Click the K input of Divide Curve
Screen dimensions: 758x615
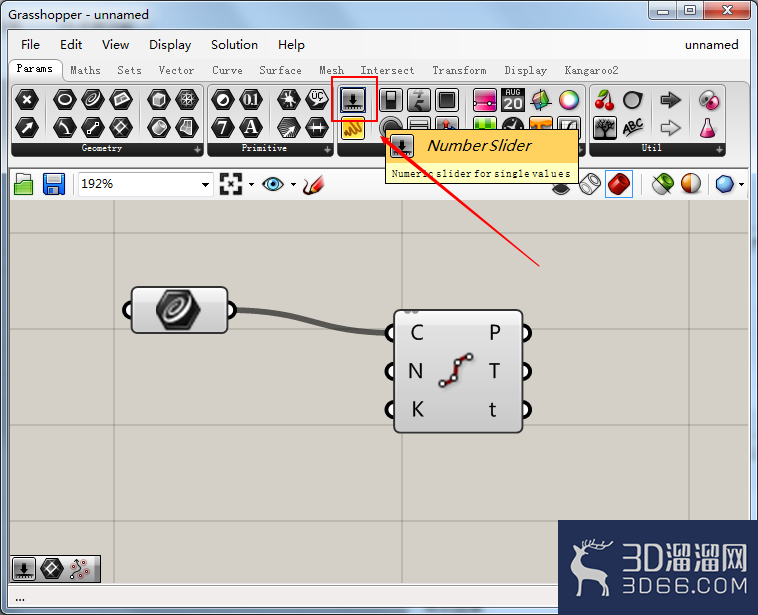417,410
